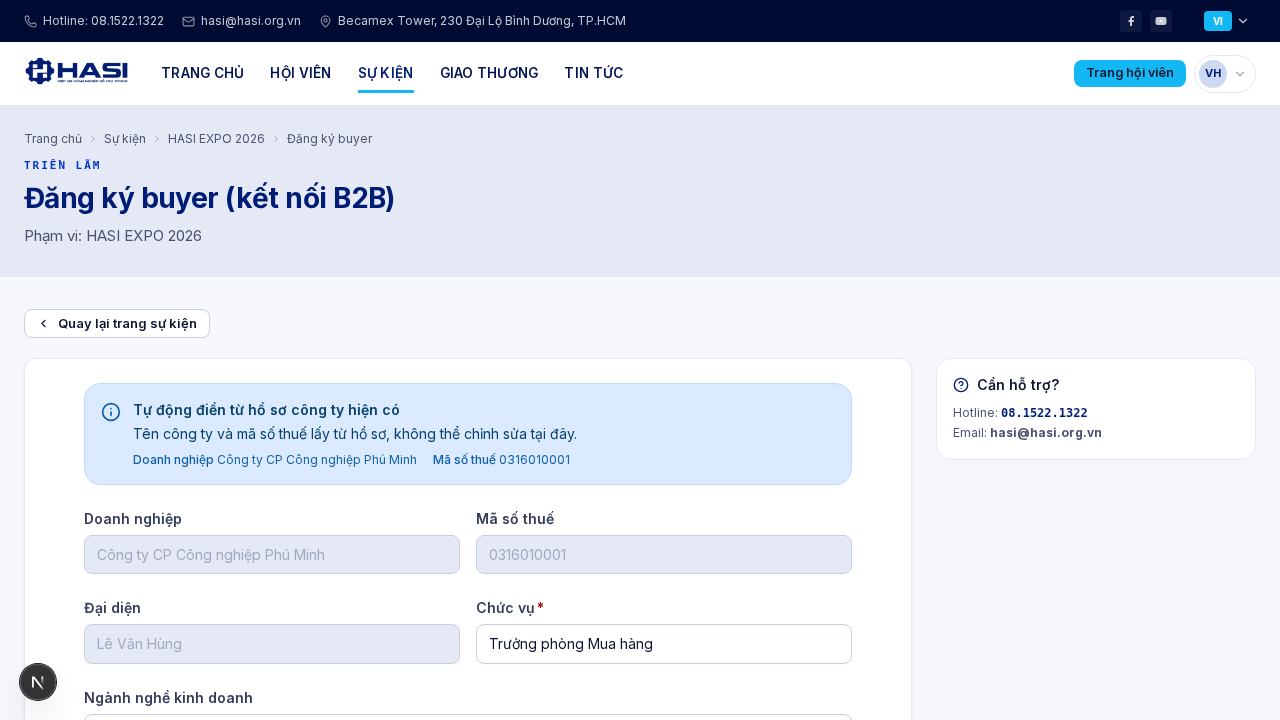
Task: Click the info icon in blue notice
Action: click(x=111, y=412)
